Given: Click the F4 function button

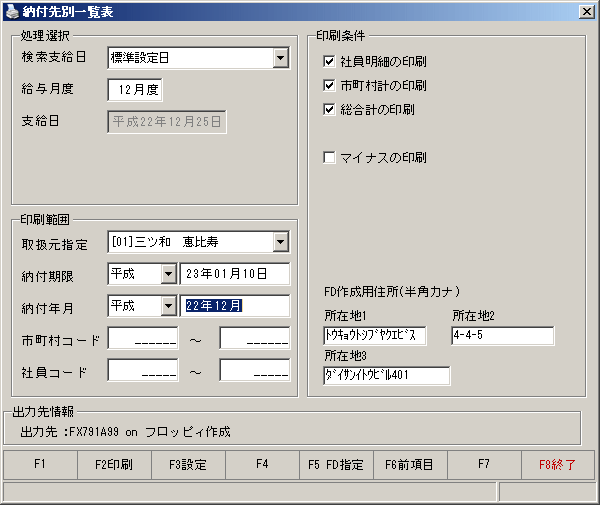Looking at the screenshot, I should [262, 464].
